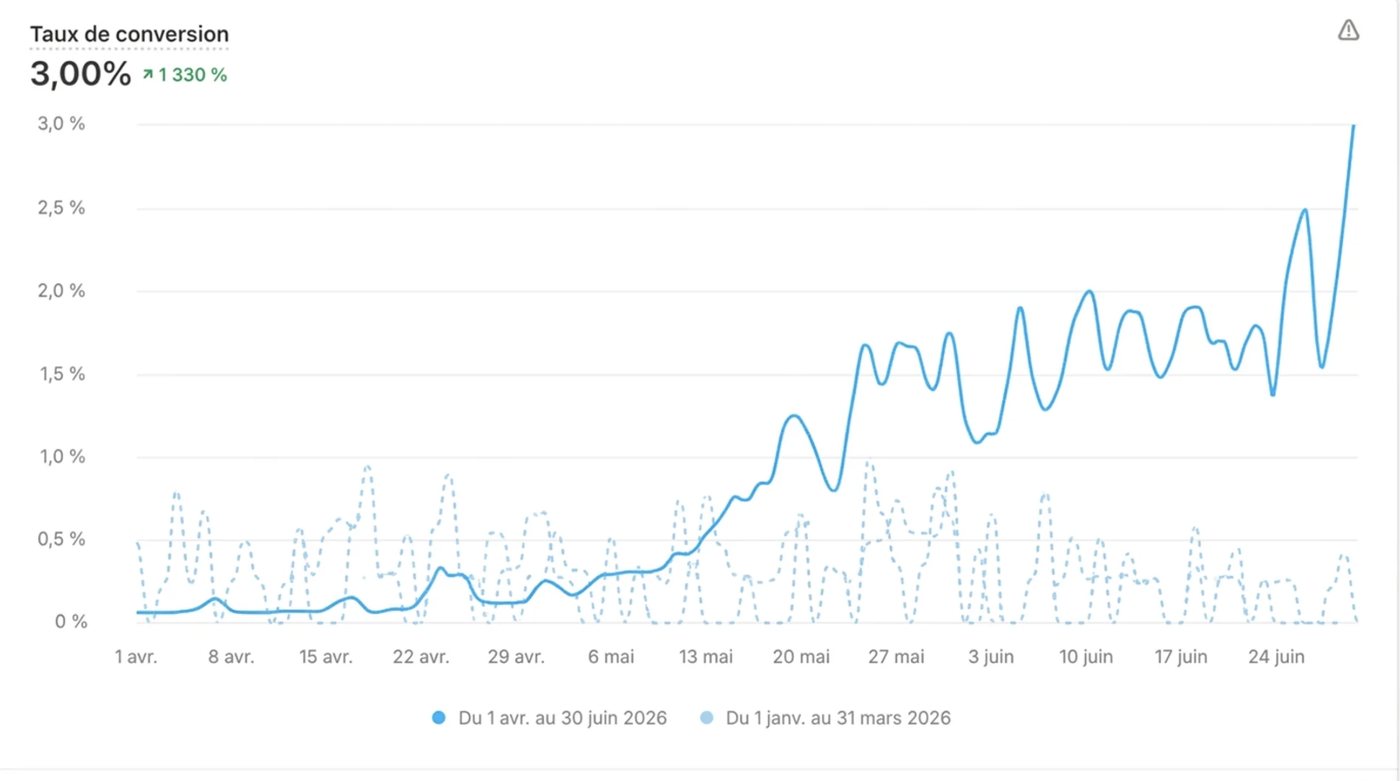
Task: Click the dark blue legend dot
Action: [438, 718]
